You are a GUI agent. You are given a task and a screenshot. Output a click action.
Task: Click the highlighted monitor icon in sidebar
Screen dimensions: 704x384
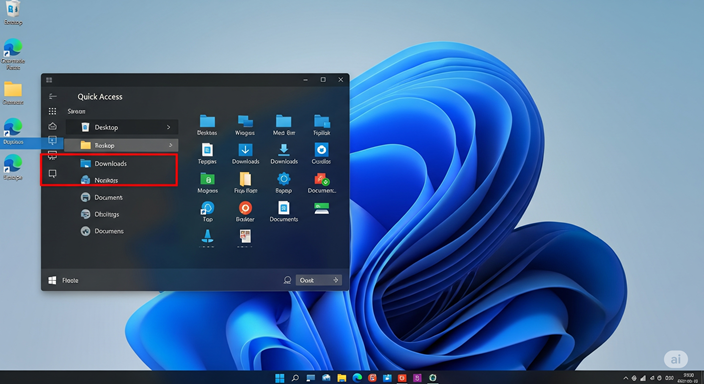(53, 141)
